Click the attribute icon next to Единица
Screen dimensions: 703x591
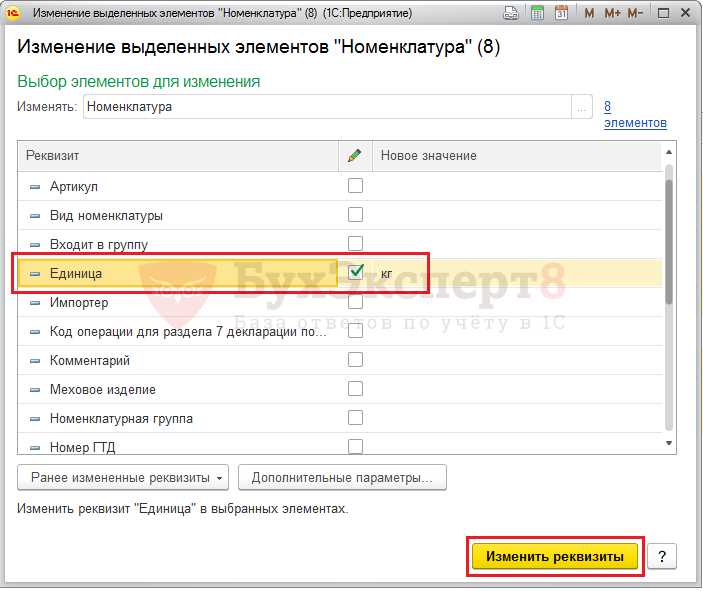(35, 274)
